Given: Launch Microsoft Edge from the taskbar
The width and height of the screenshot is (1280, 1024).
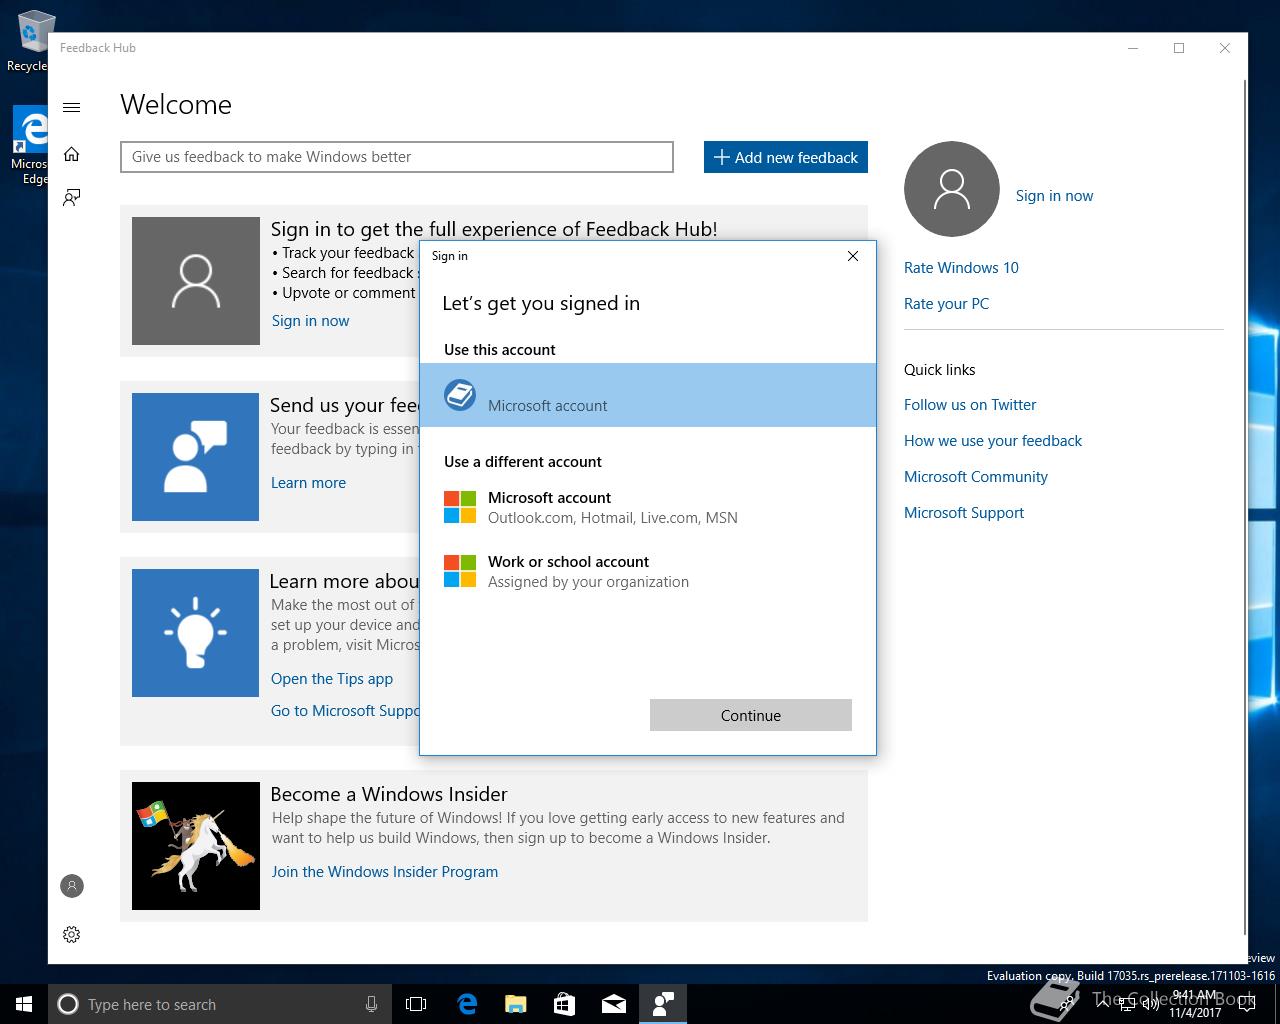Looking at the screenshot, I should 467,1004.
